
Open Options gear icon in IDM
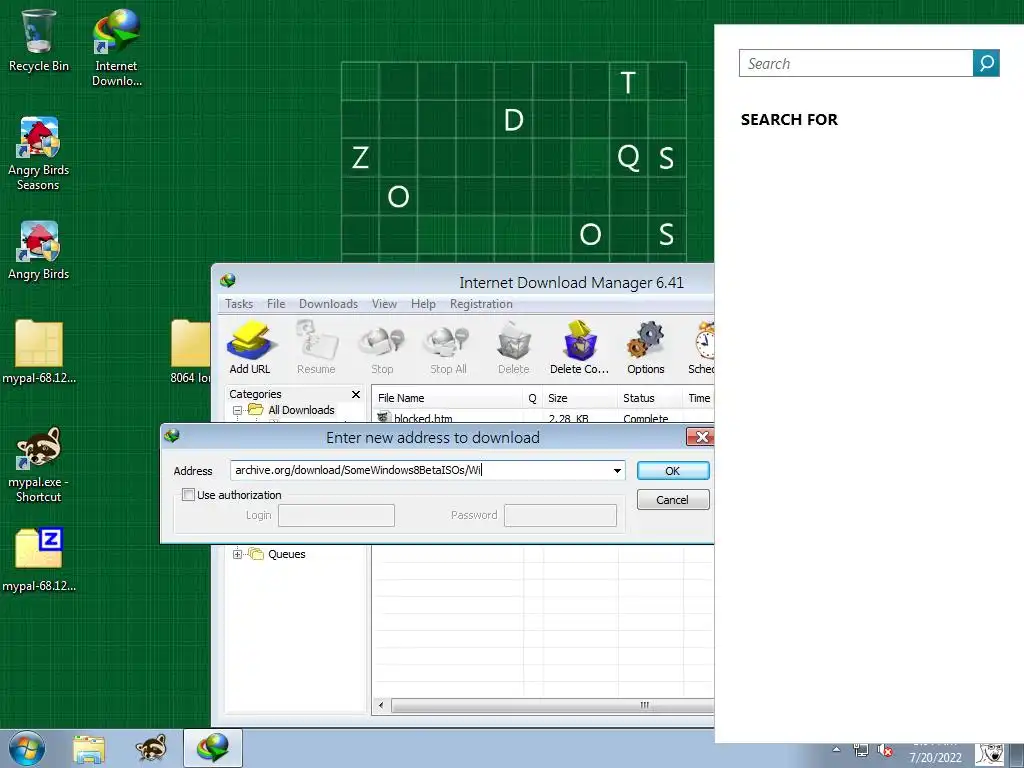[x=646, y=347]
